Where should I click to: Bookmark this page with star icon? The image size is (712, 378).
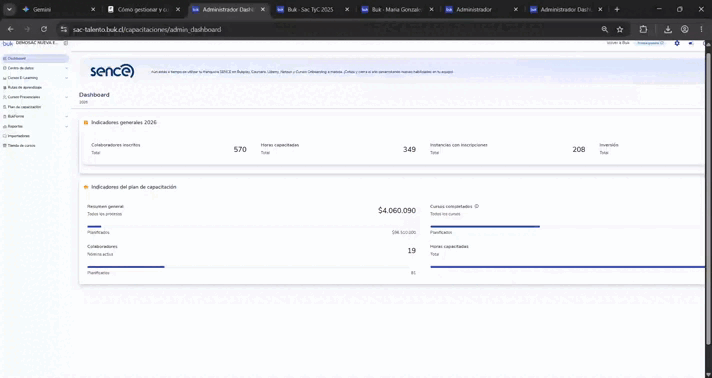tap(620, 29)
